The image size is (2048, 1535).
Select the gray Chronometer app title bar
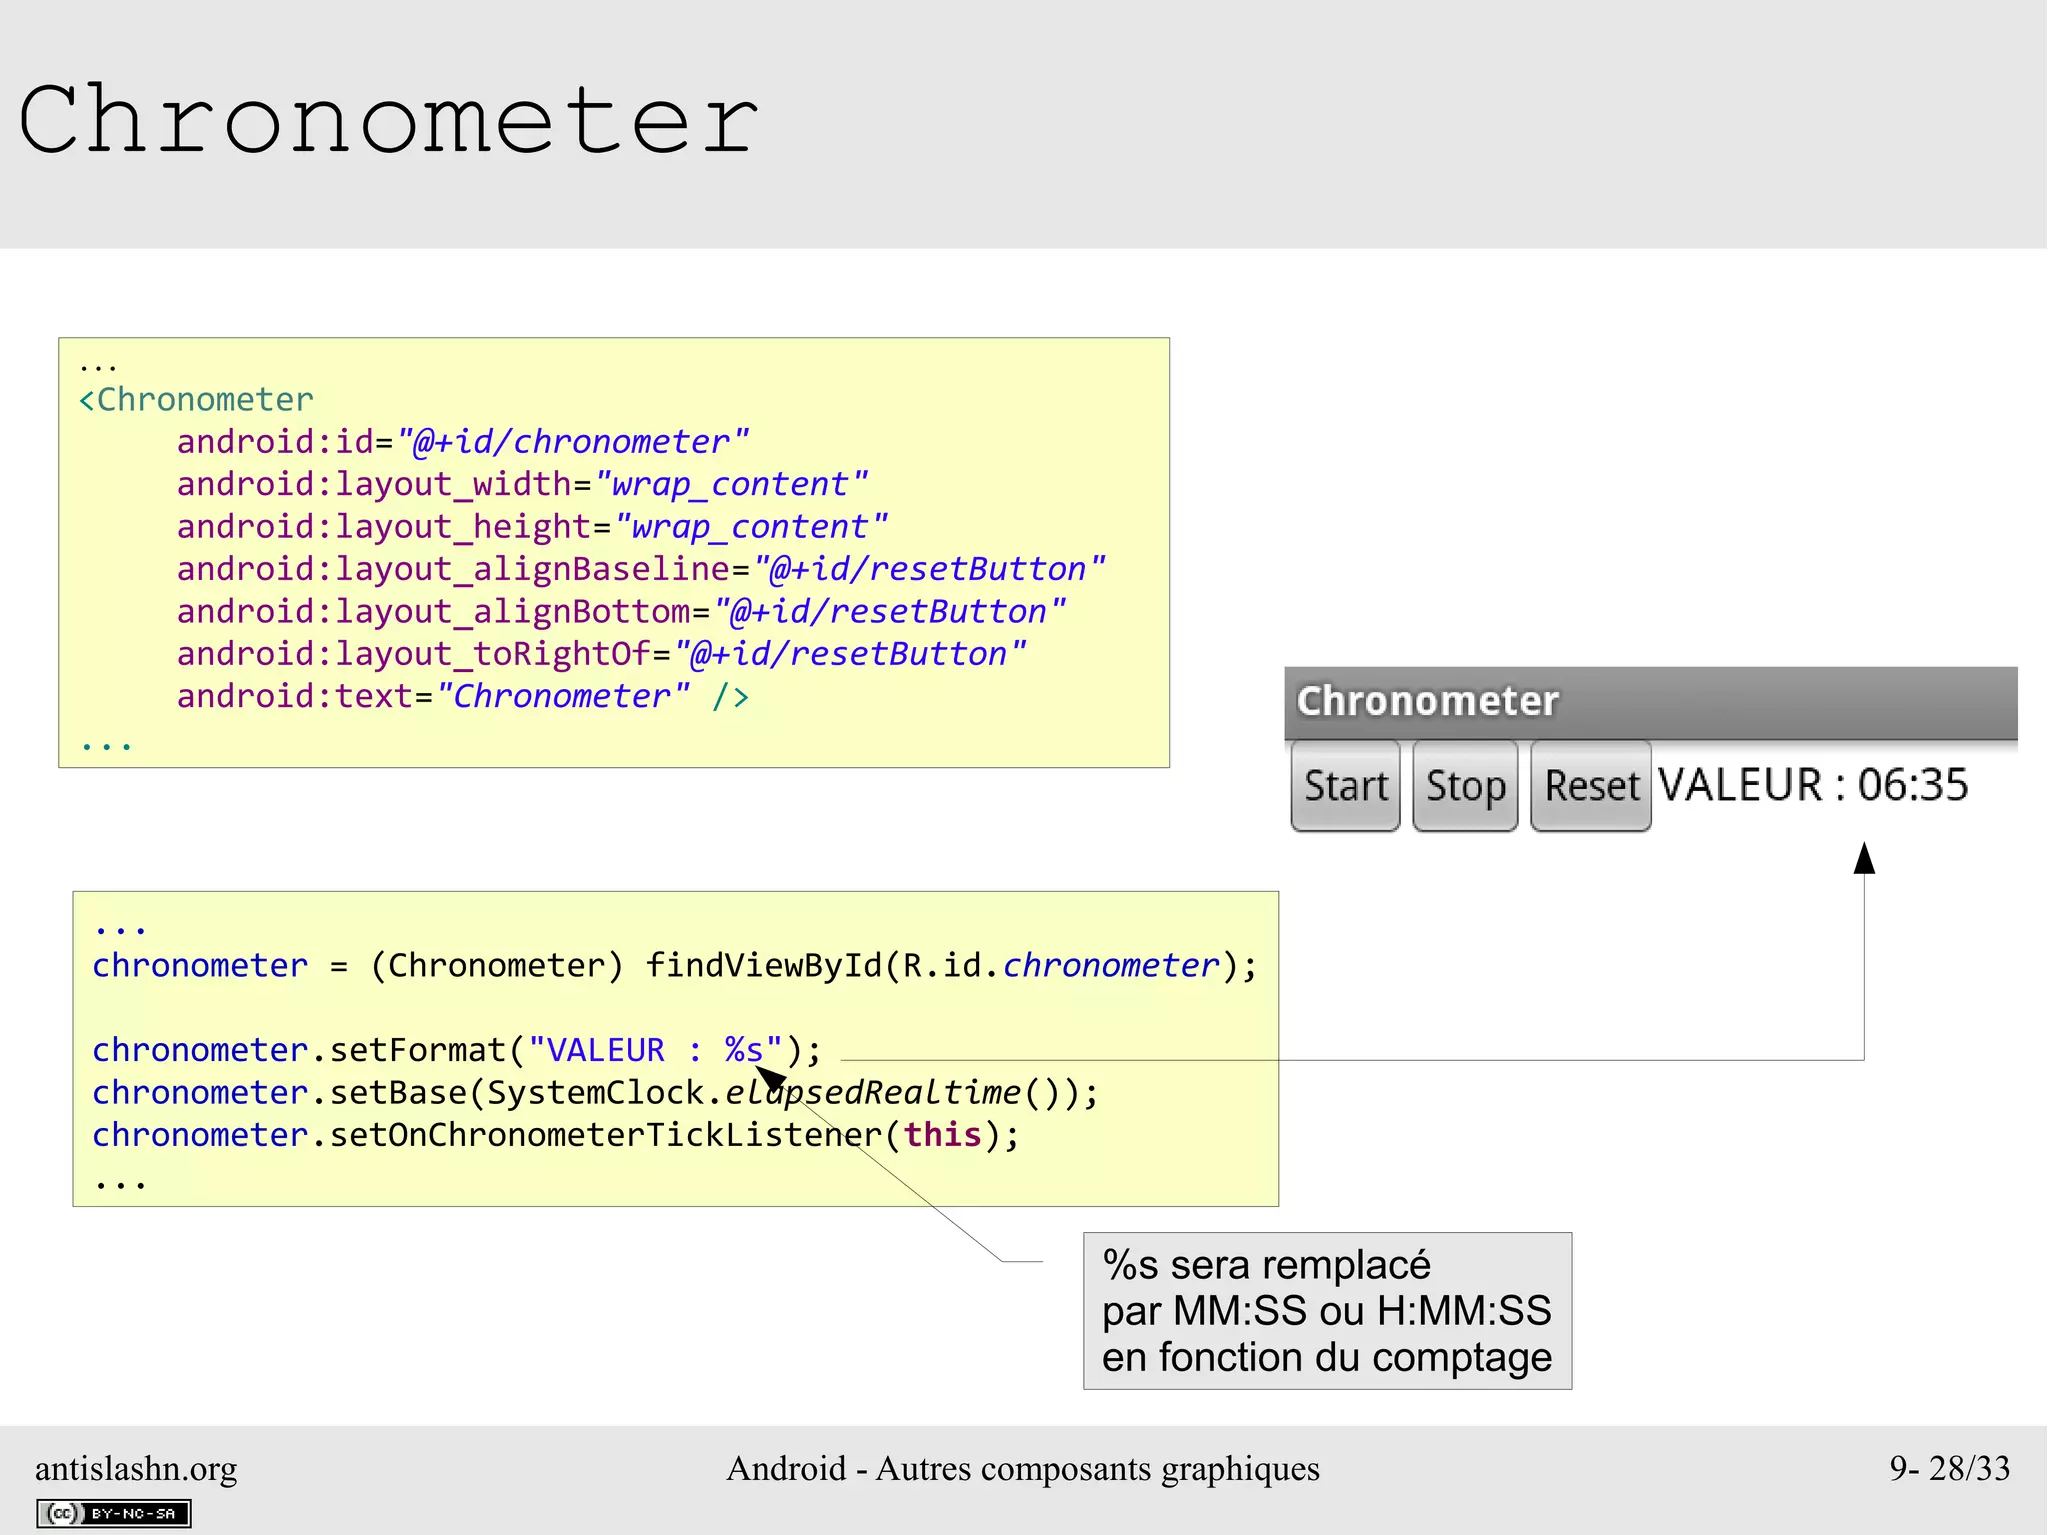pos(1650,702)
